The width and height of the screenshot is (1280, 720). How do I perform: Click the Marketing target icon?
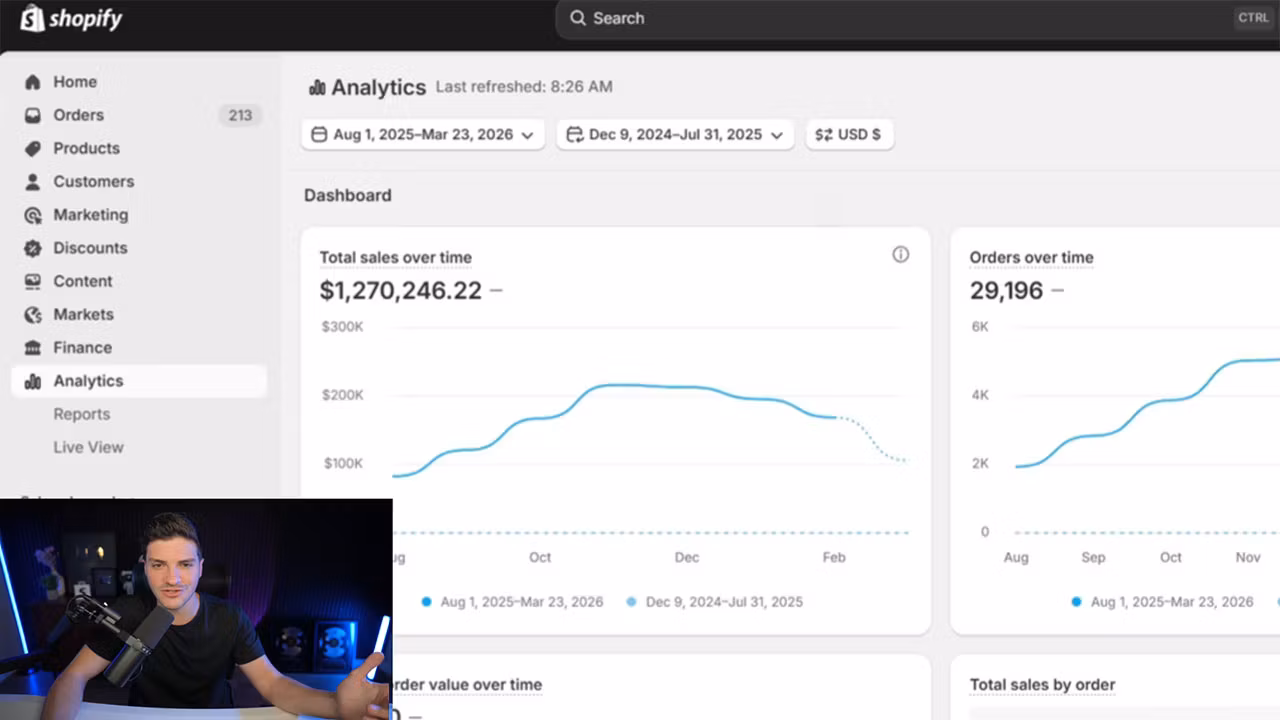[33, 215]
